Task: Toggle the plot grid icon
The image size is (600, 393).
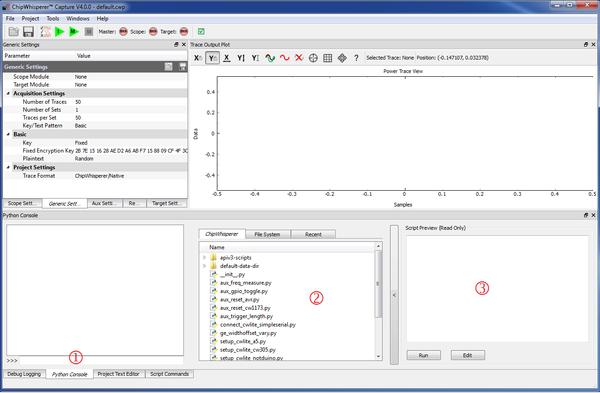Action: (328, 58)
